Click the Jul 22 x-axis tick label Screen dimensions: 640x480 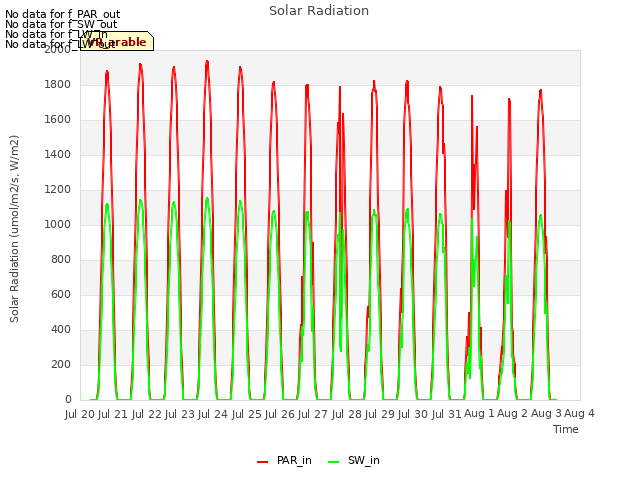[146, 414]
